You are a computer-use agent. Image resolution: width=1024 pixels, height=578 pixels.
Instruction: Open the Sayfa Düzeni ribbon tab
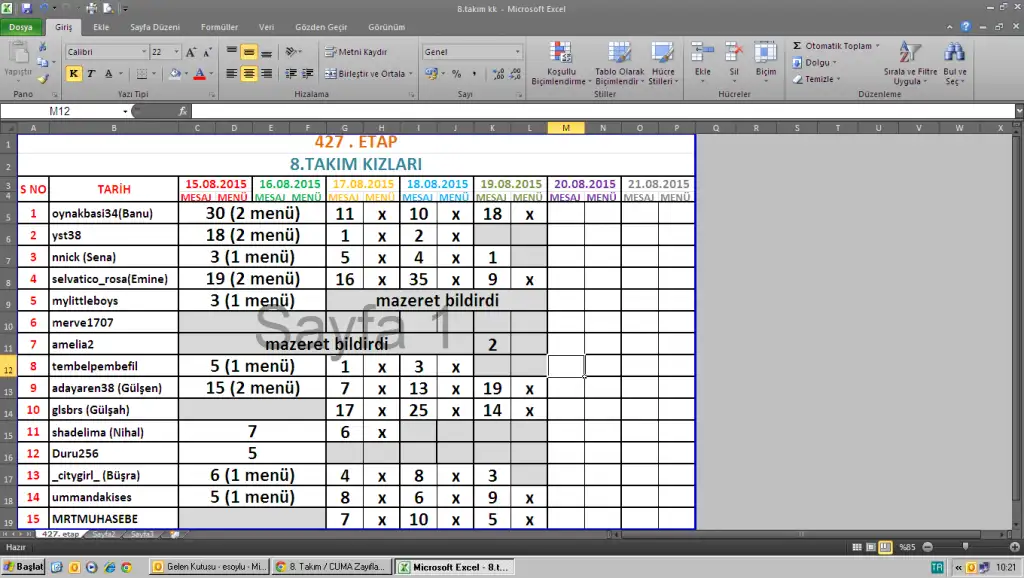[153, 27]
